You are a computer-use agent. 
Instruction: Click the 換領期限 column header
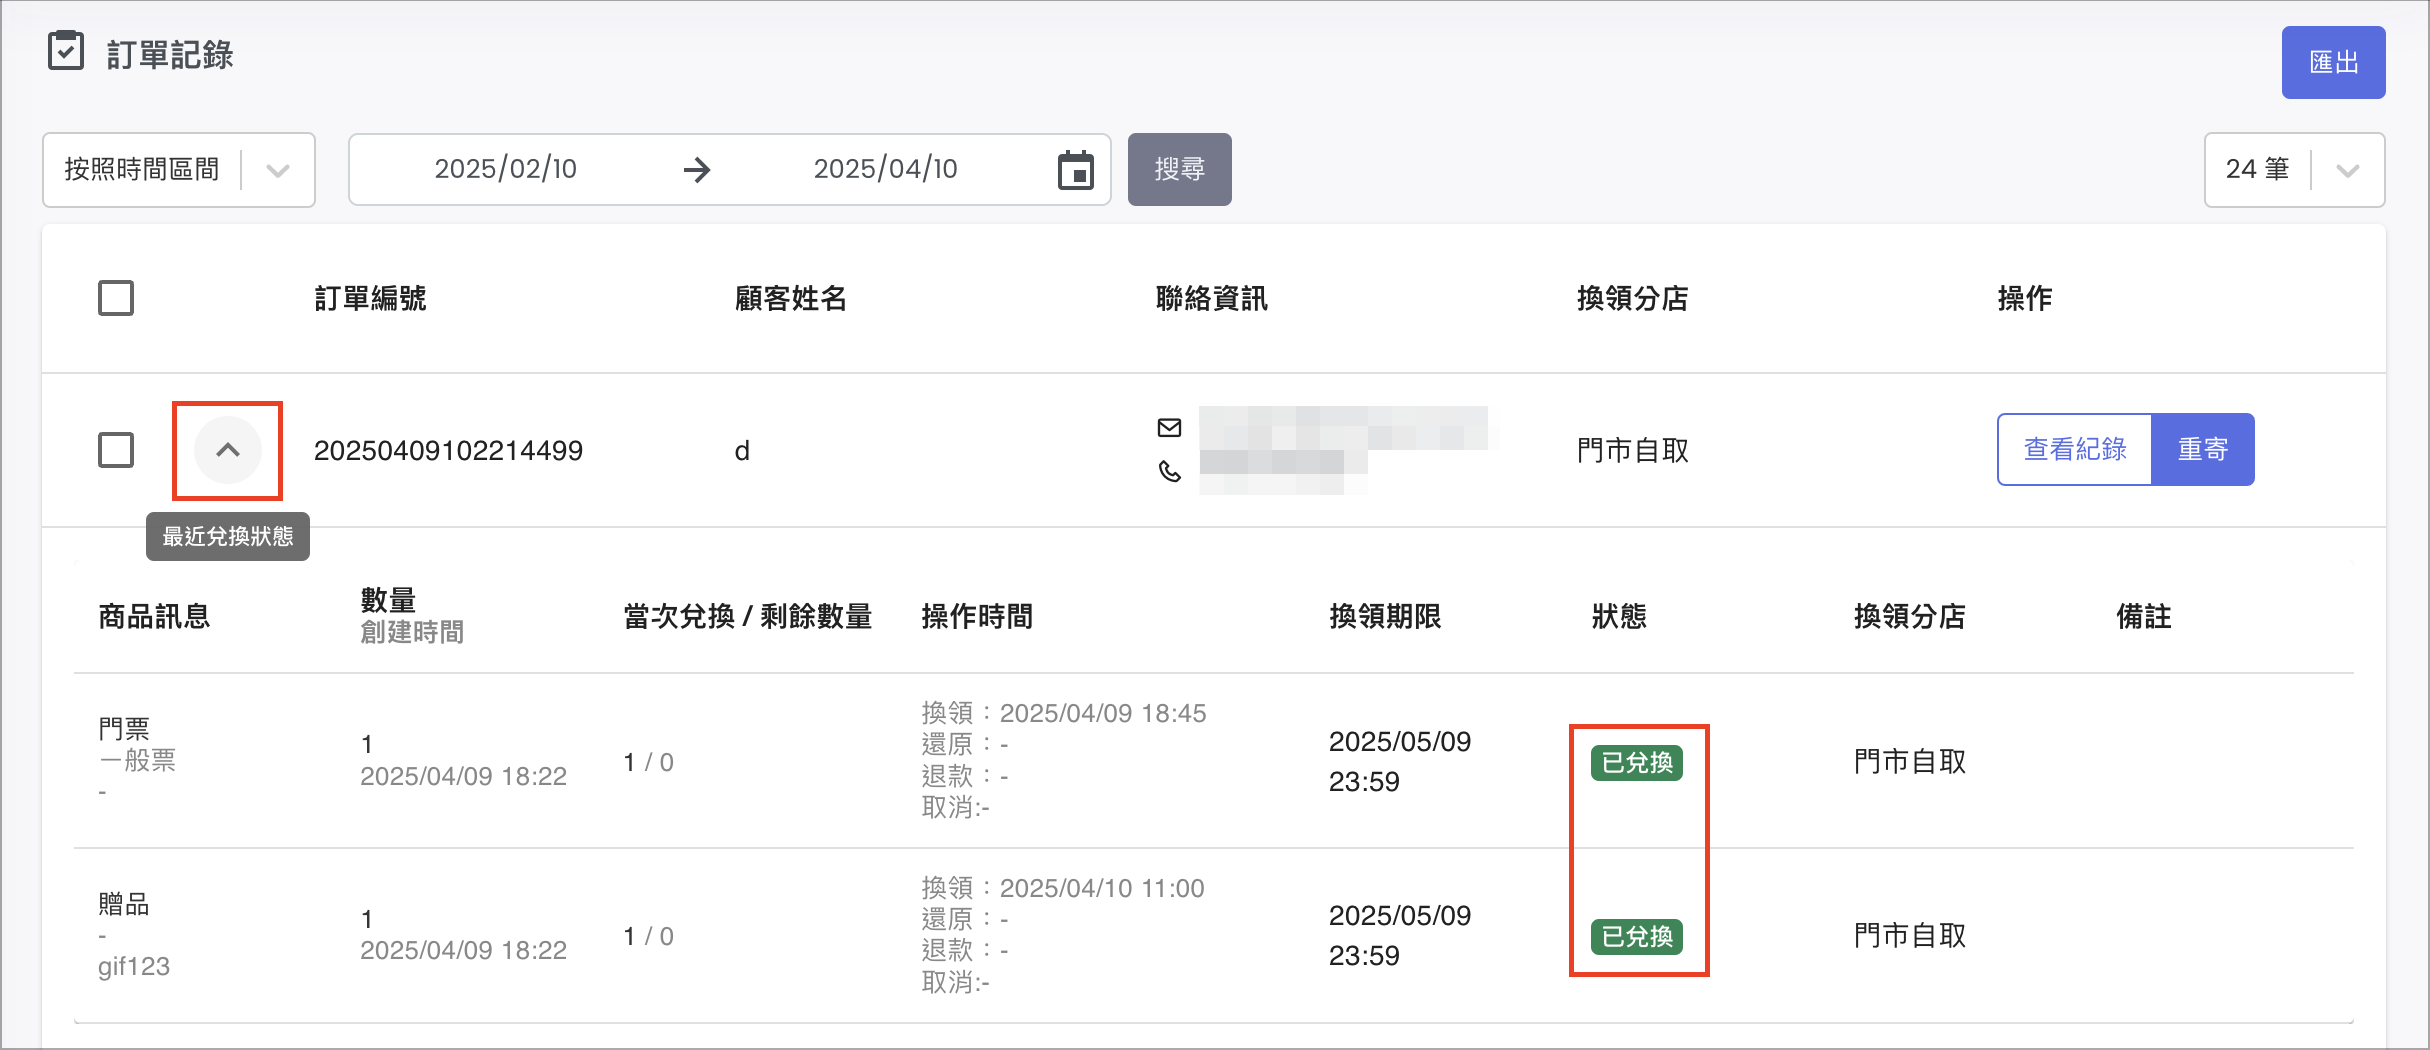coord(1385,616)
